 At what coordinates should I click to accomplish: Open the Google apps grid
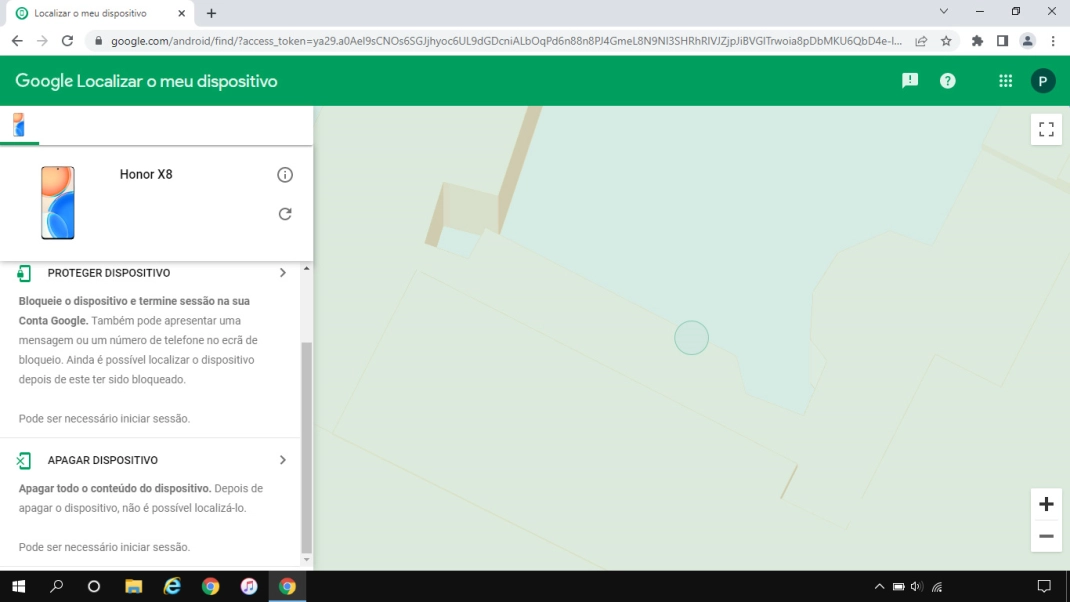(x=1005, y=80)
